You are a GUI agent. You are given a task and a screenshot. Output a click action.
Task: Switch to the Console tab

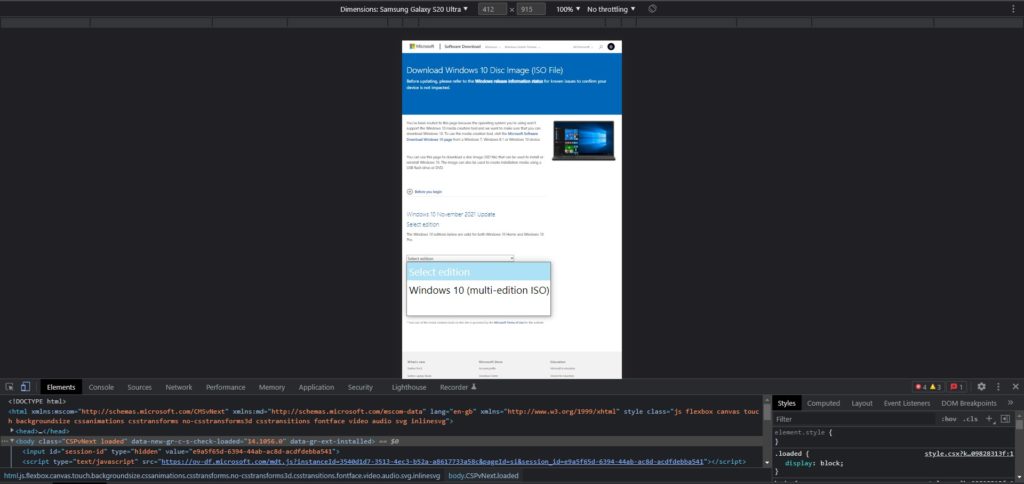pos(101,387)
